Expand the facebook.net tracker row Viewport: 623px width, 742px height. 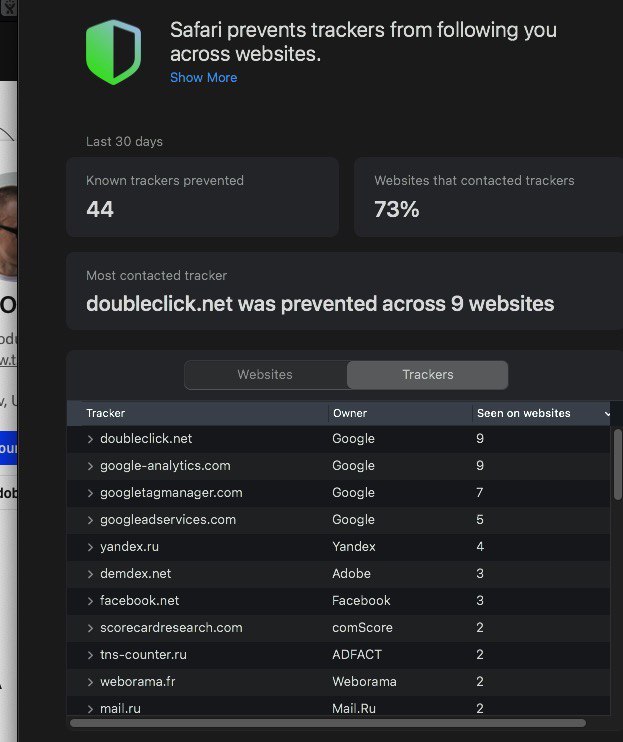pos(90,601)
